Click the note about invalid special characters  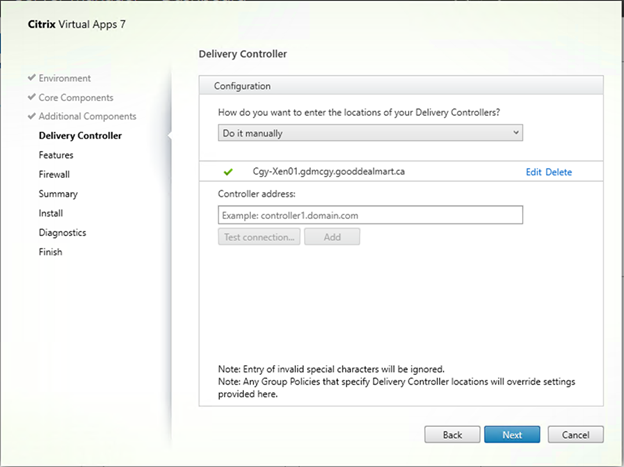point(331,369)
